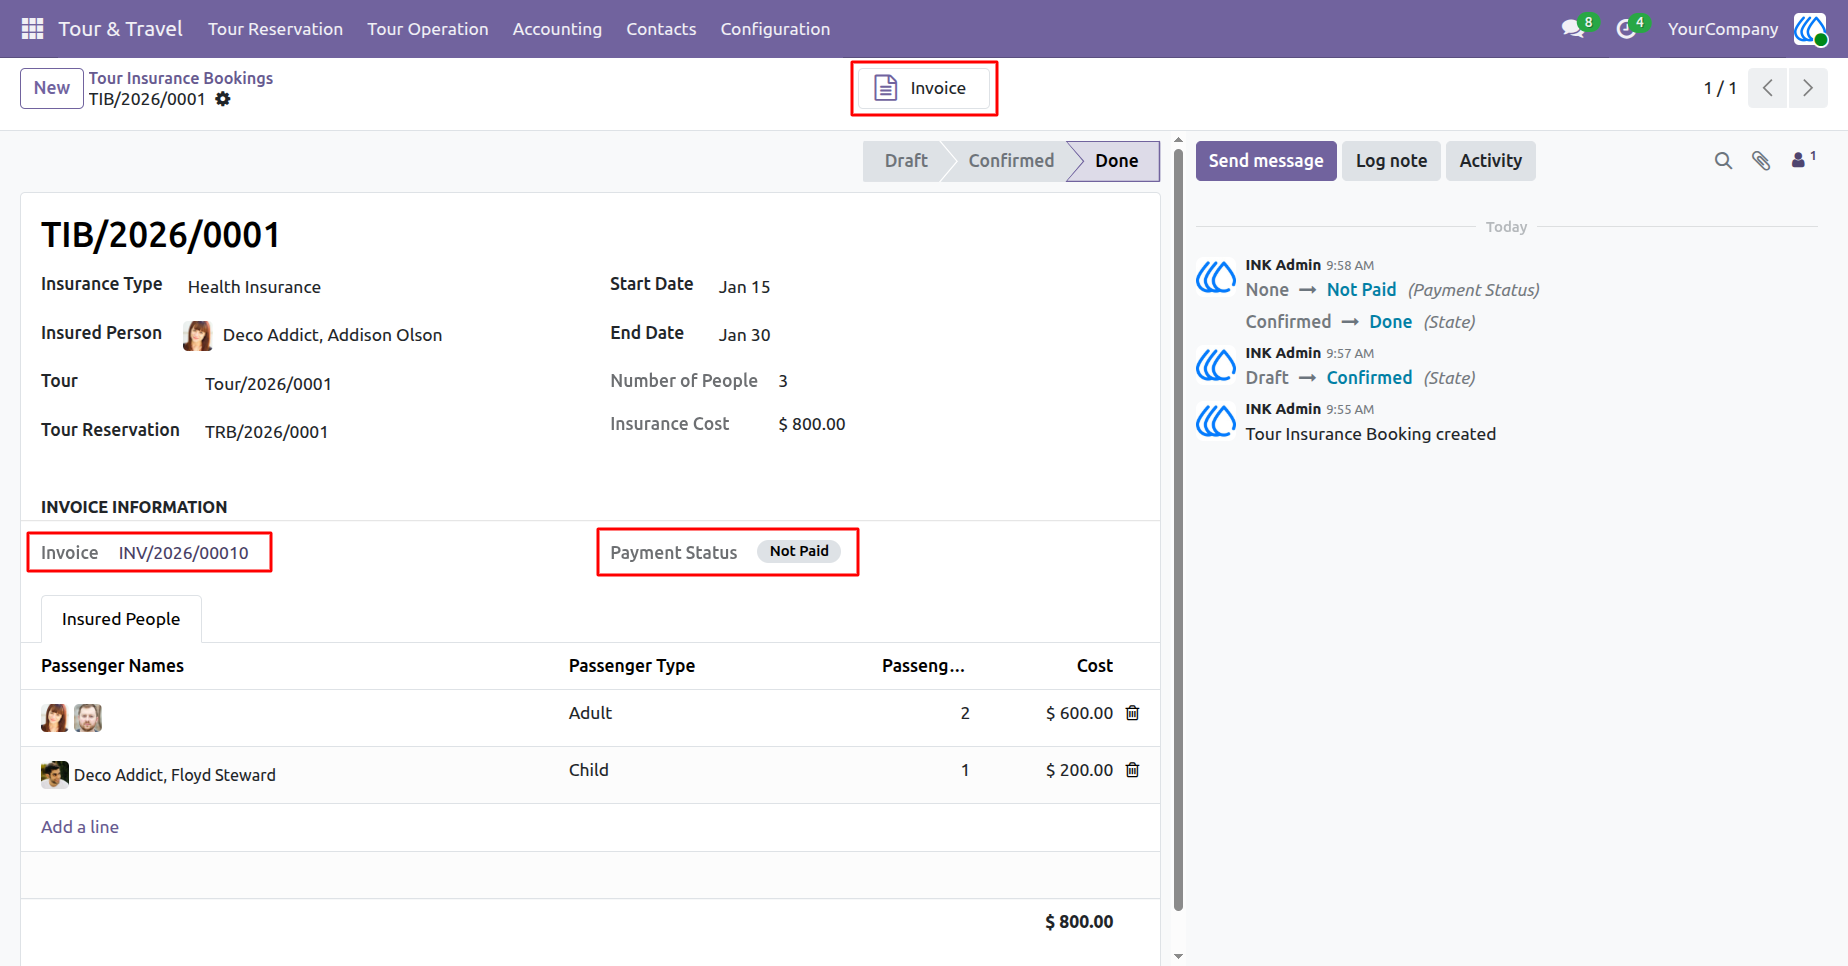Open the activities clock icon
Screen dimensions: 1848x966
click(x=1626, y=29)
